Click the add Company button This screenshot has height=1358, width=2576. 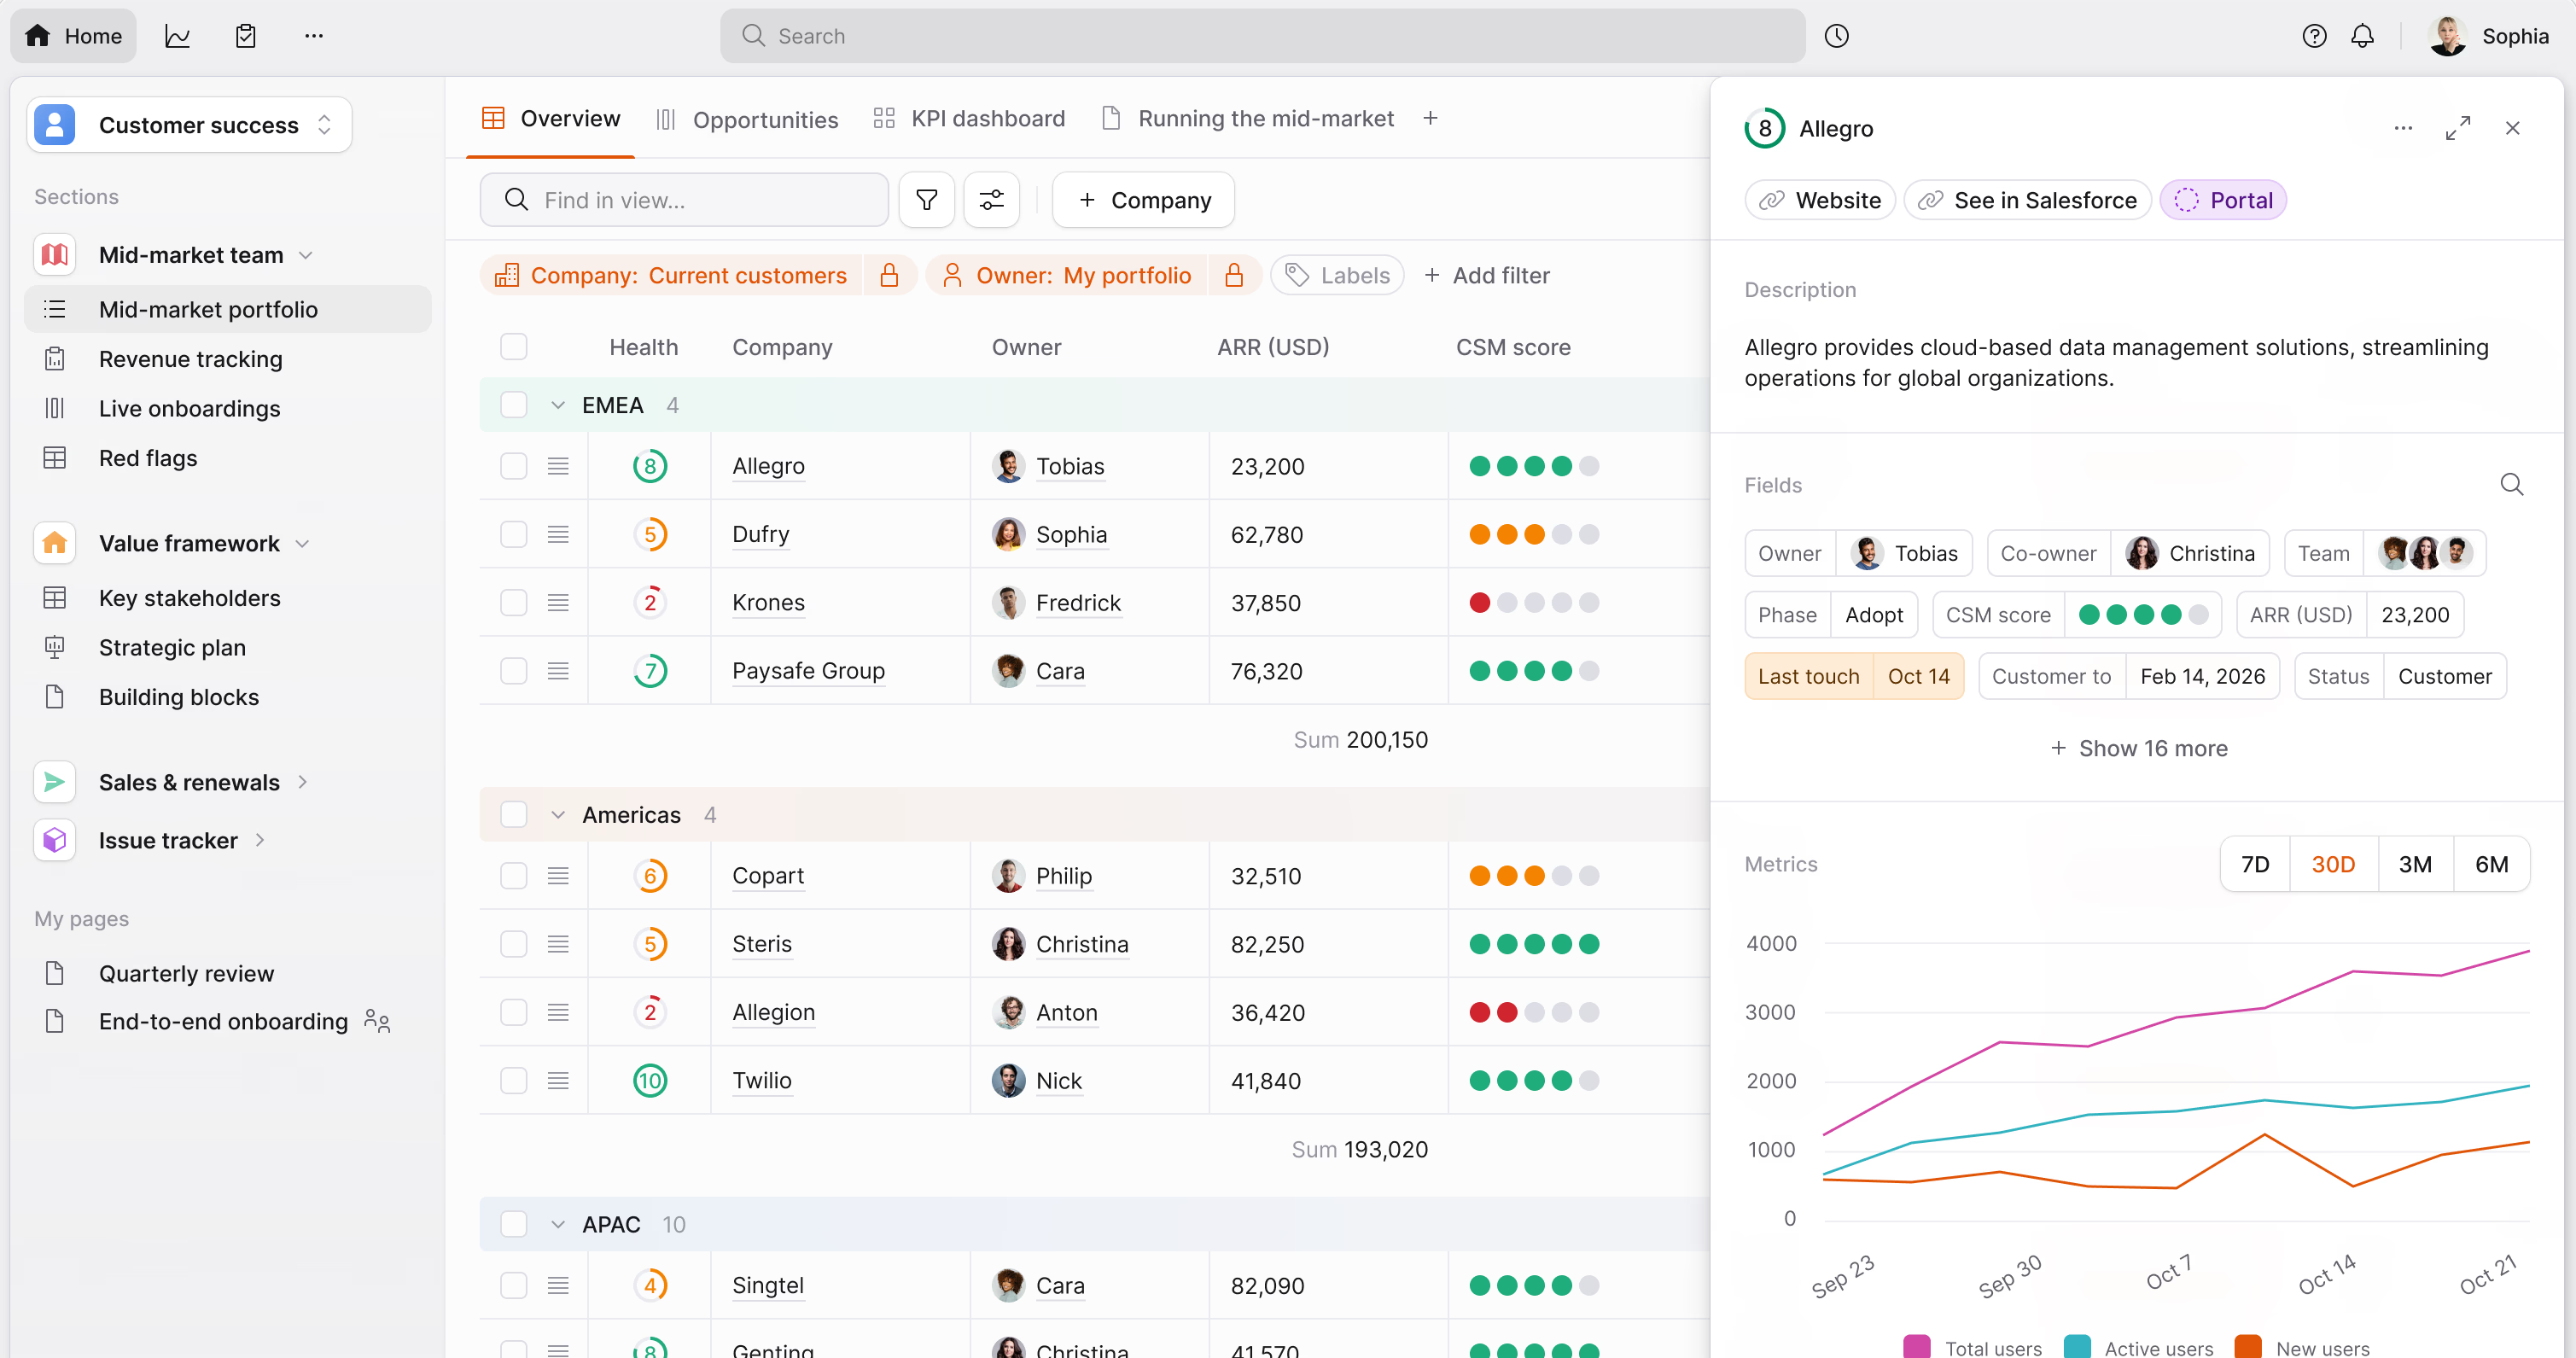click(x=1143, y=200)
